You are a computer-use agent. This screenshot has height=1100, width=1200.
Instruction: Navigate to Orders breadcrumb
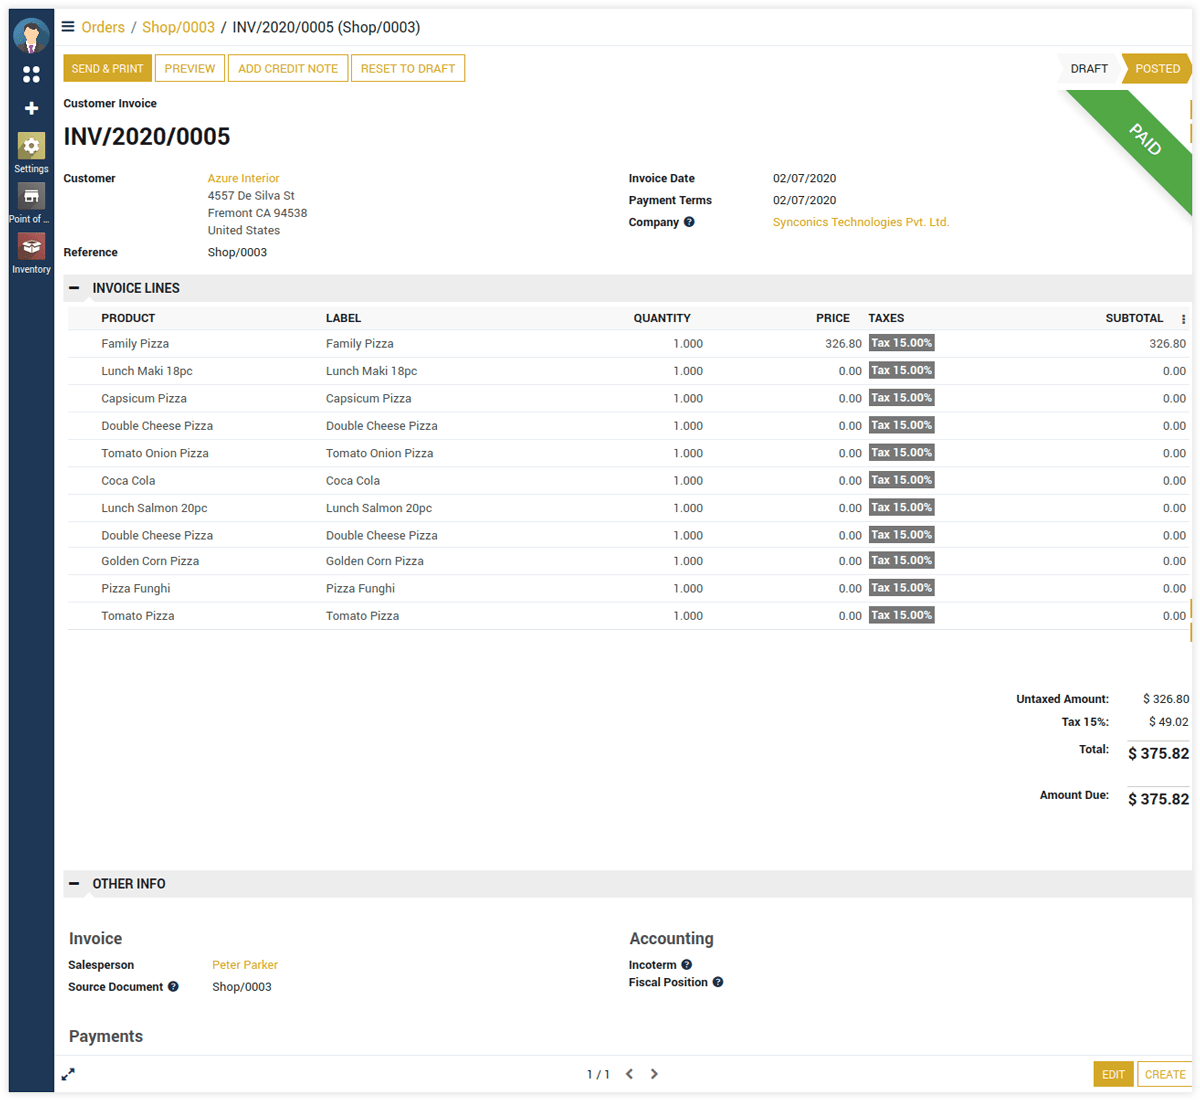[x=103, y=27]
